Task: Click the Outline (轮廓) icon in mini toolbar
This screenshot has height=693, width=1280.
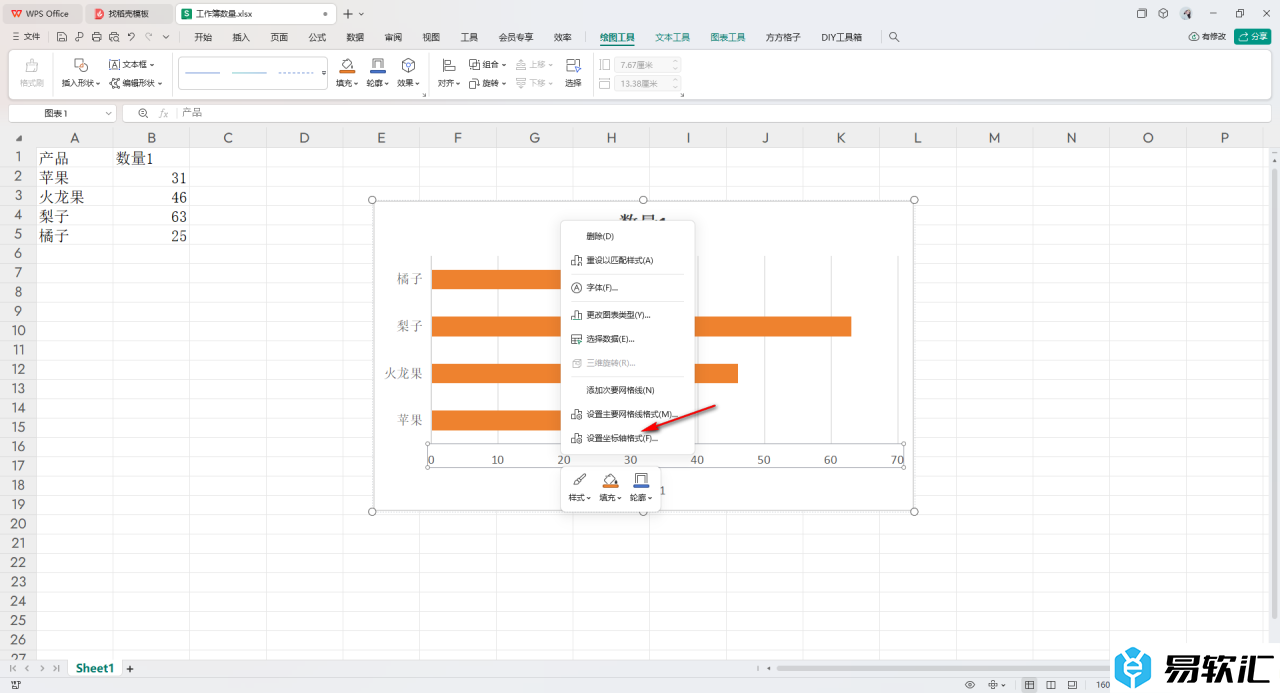Action: (642, 480)
